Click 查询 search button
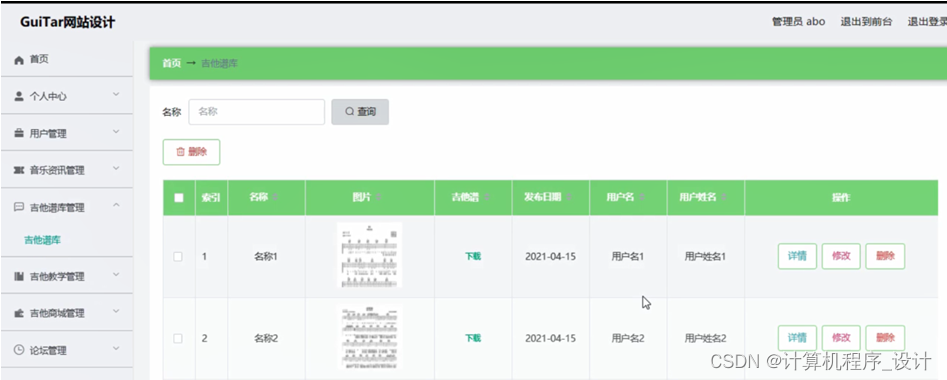This screenshot has width=947, height=380. click(x=360, y=112)
